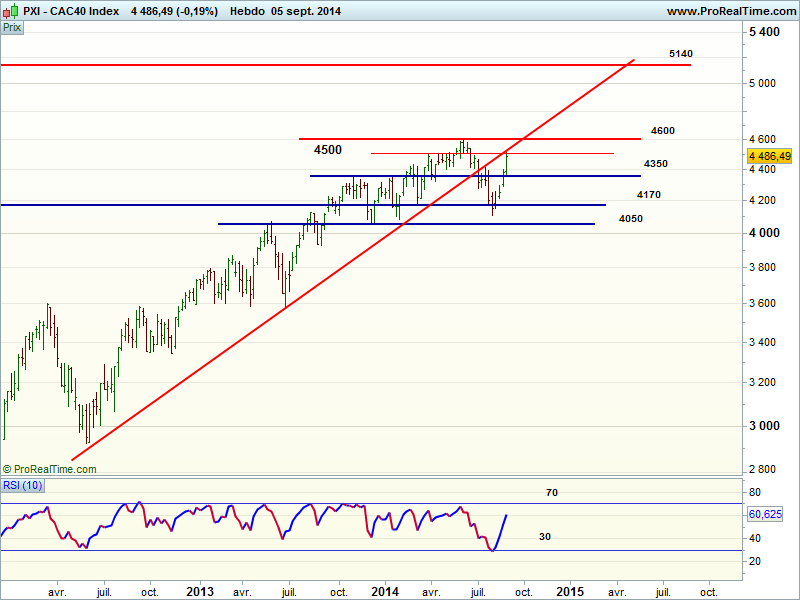Open the Prix panel label
Viewport: 800px width, 600px height.
pos(13,28)
